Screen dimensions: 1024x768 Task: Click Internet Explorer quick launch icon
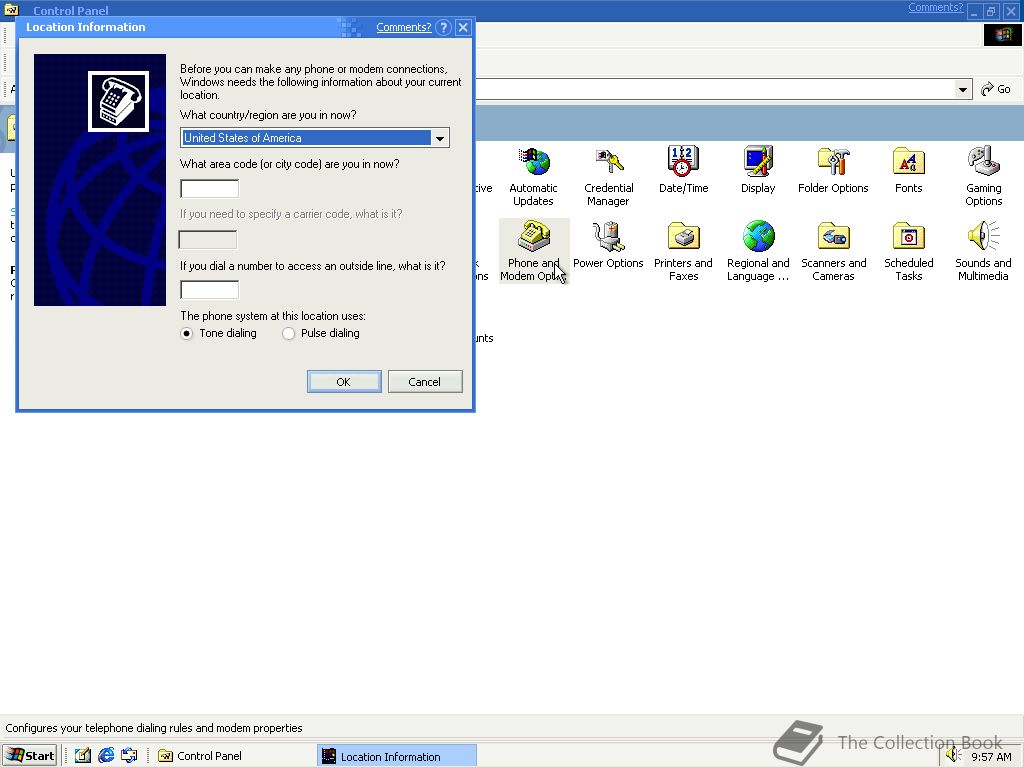click(106, 756)
